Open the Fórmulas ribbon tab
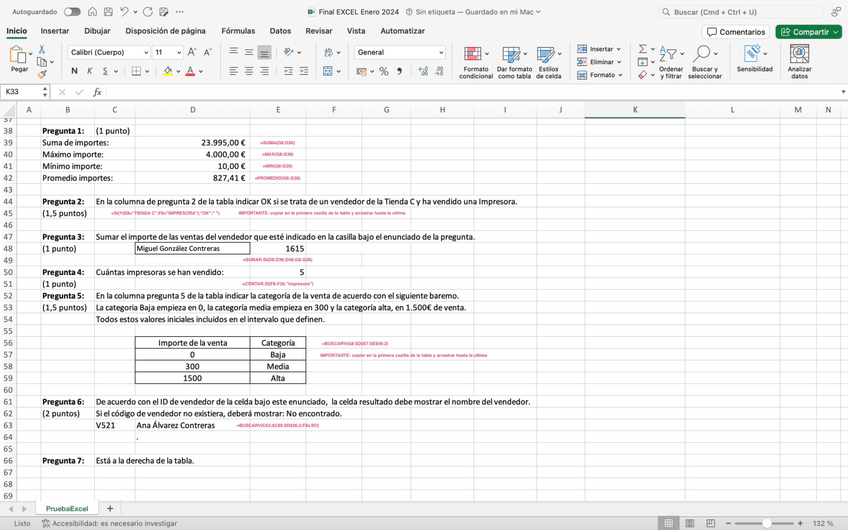 click(x=237, y=31)
